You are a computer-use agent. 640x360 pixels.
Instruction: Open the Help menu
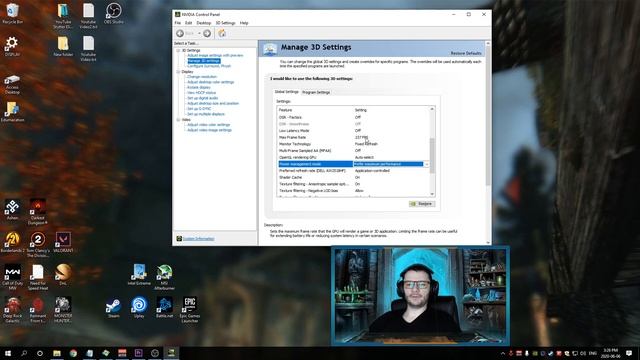(244, 23)
